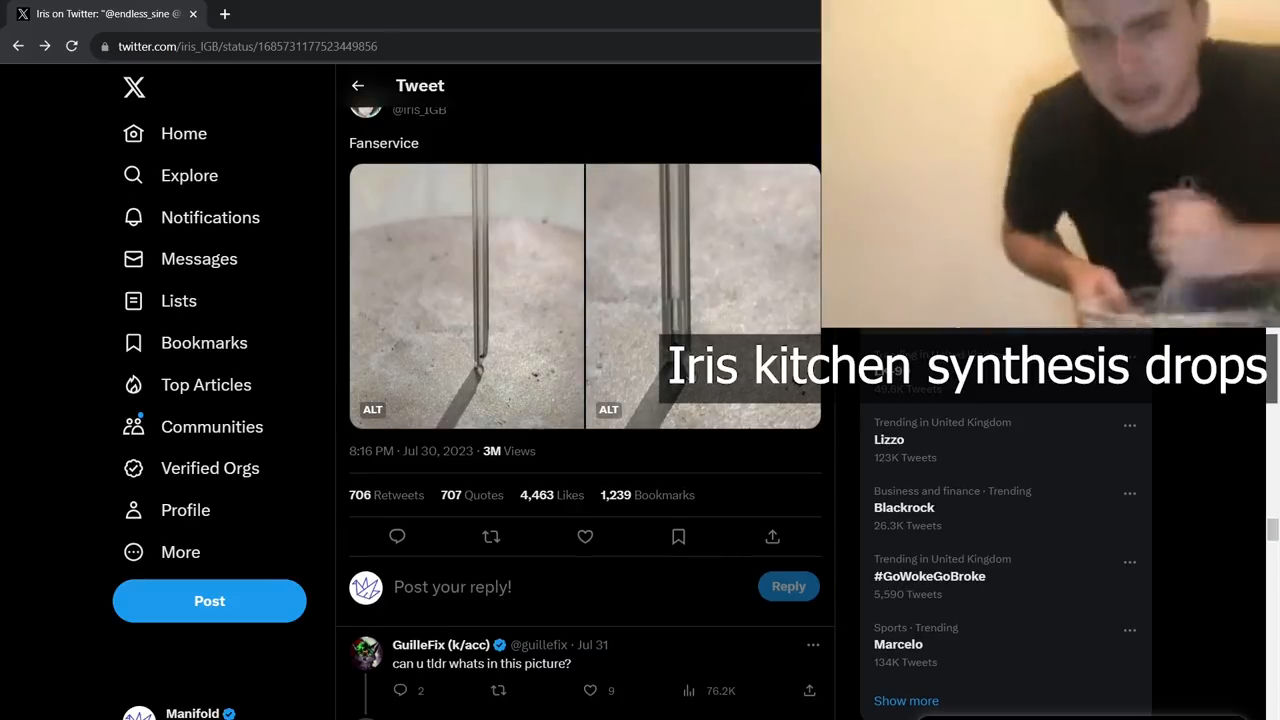Click the X logo icon
The width and height of the screenshot is (1280, 720).
(134, 87)
